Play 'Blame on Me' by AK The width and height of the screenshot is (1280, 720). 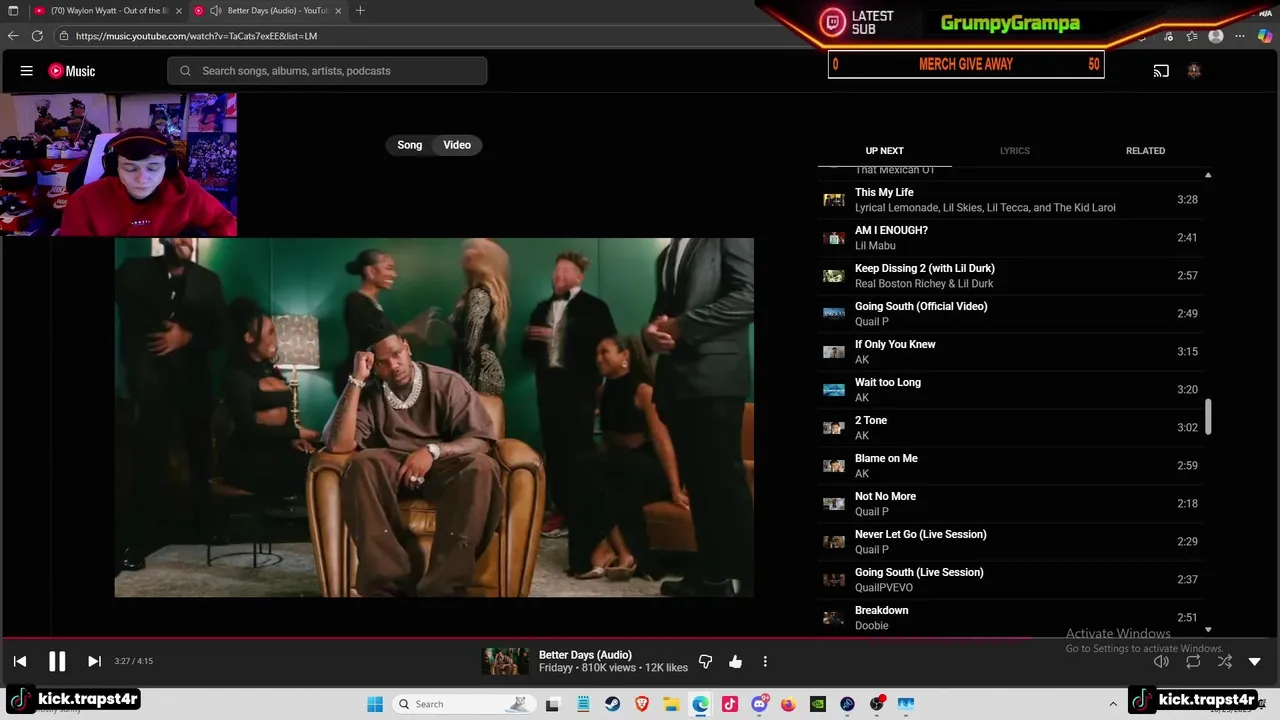[x=1010, y=466]
